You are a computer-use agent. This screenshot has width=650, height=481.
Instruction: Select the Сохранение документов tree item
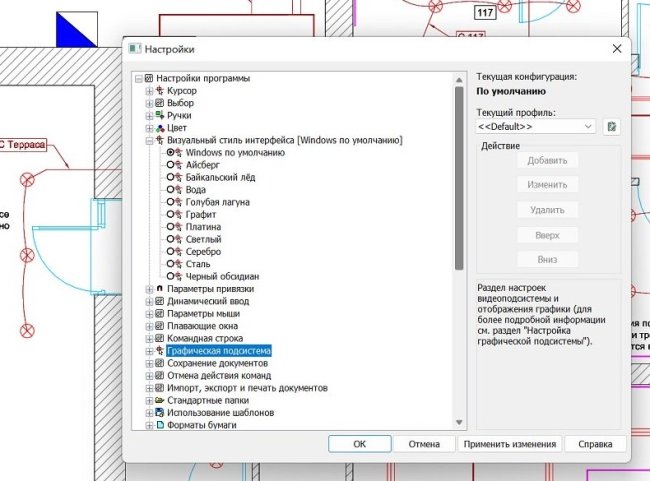click(216, 363)
